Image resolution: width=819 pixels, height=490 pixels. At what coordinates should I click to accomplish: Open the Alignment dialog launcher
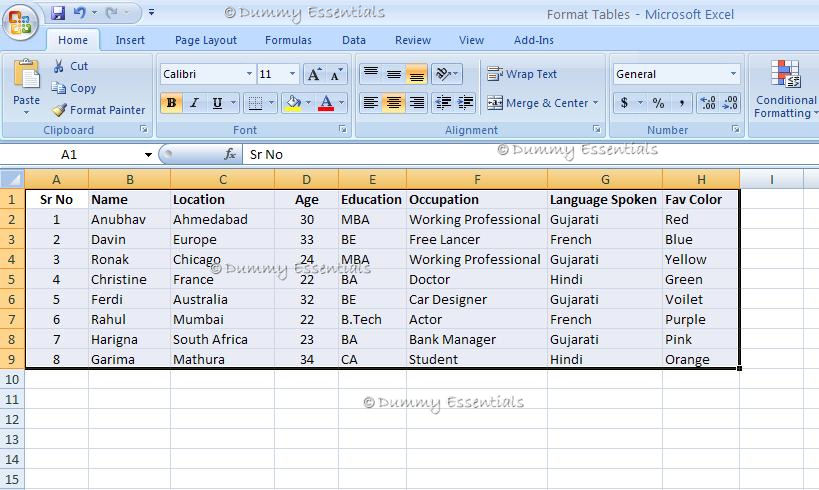pos(596,129)
